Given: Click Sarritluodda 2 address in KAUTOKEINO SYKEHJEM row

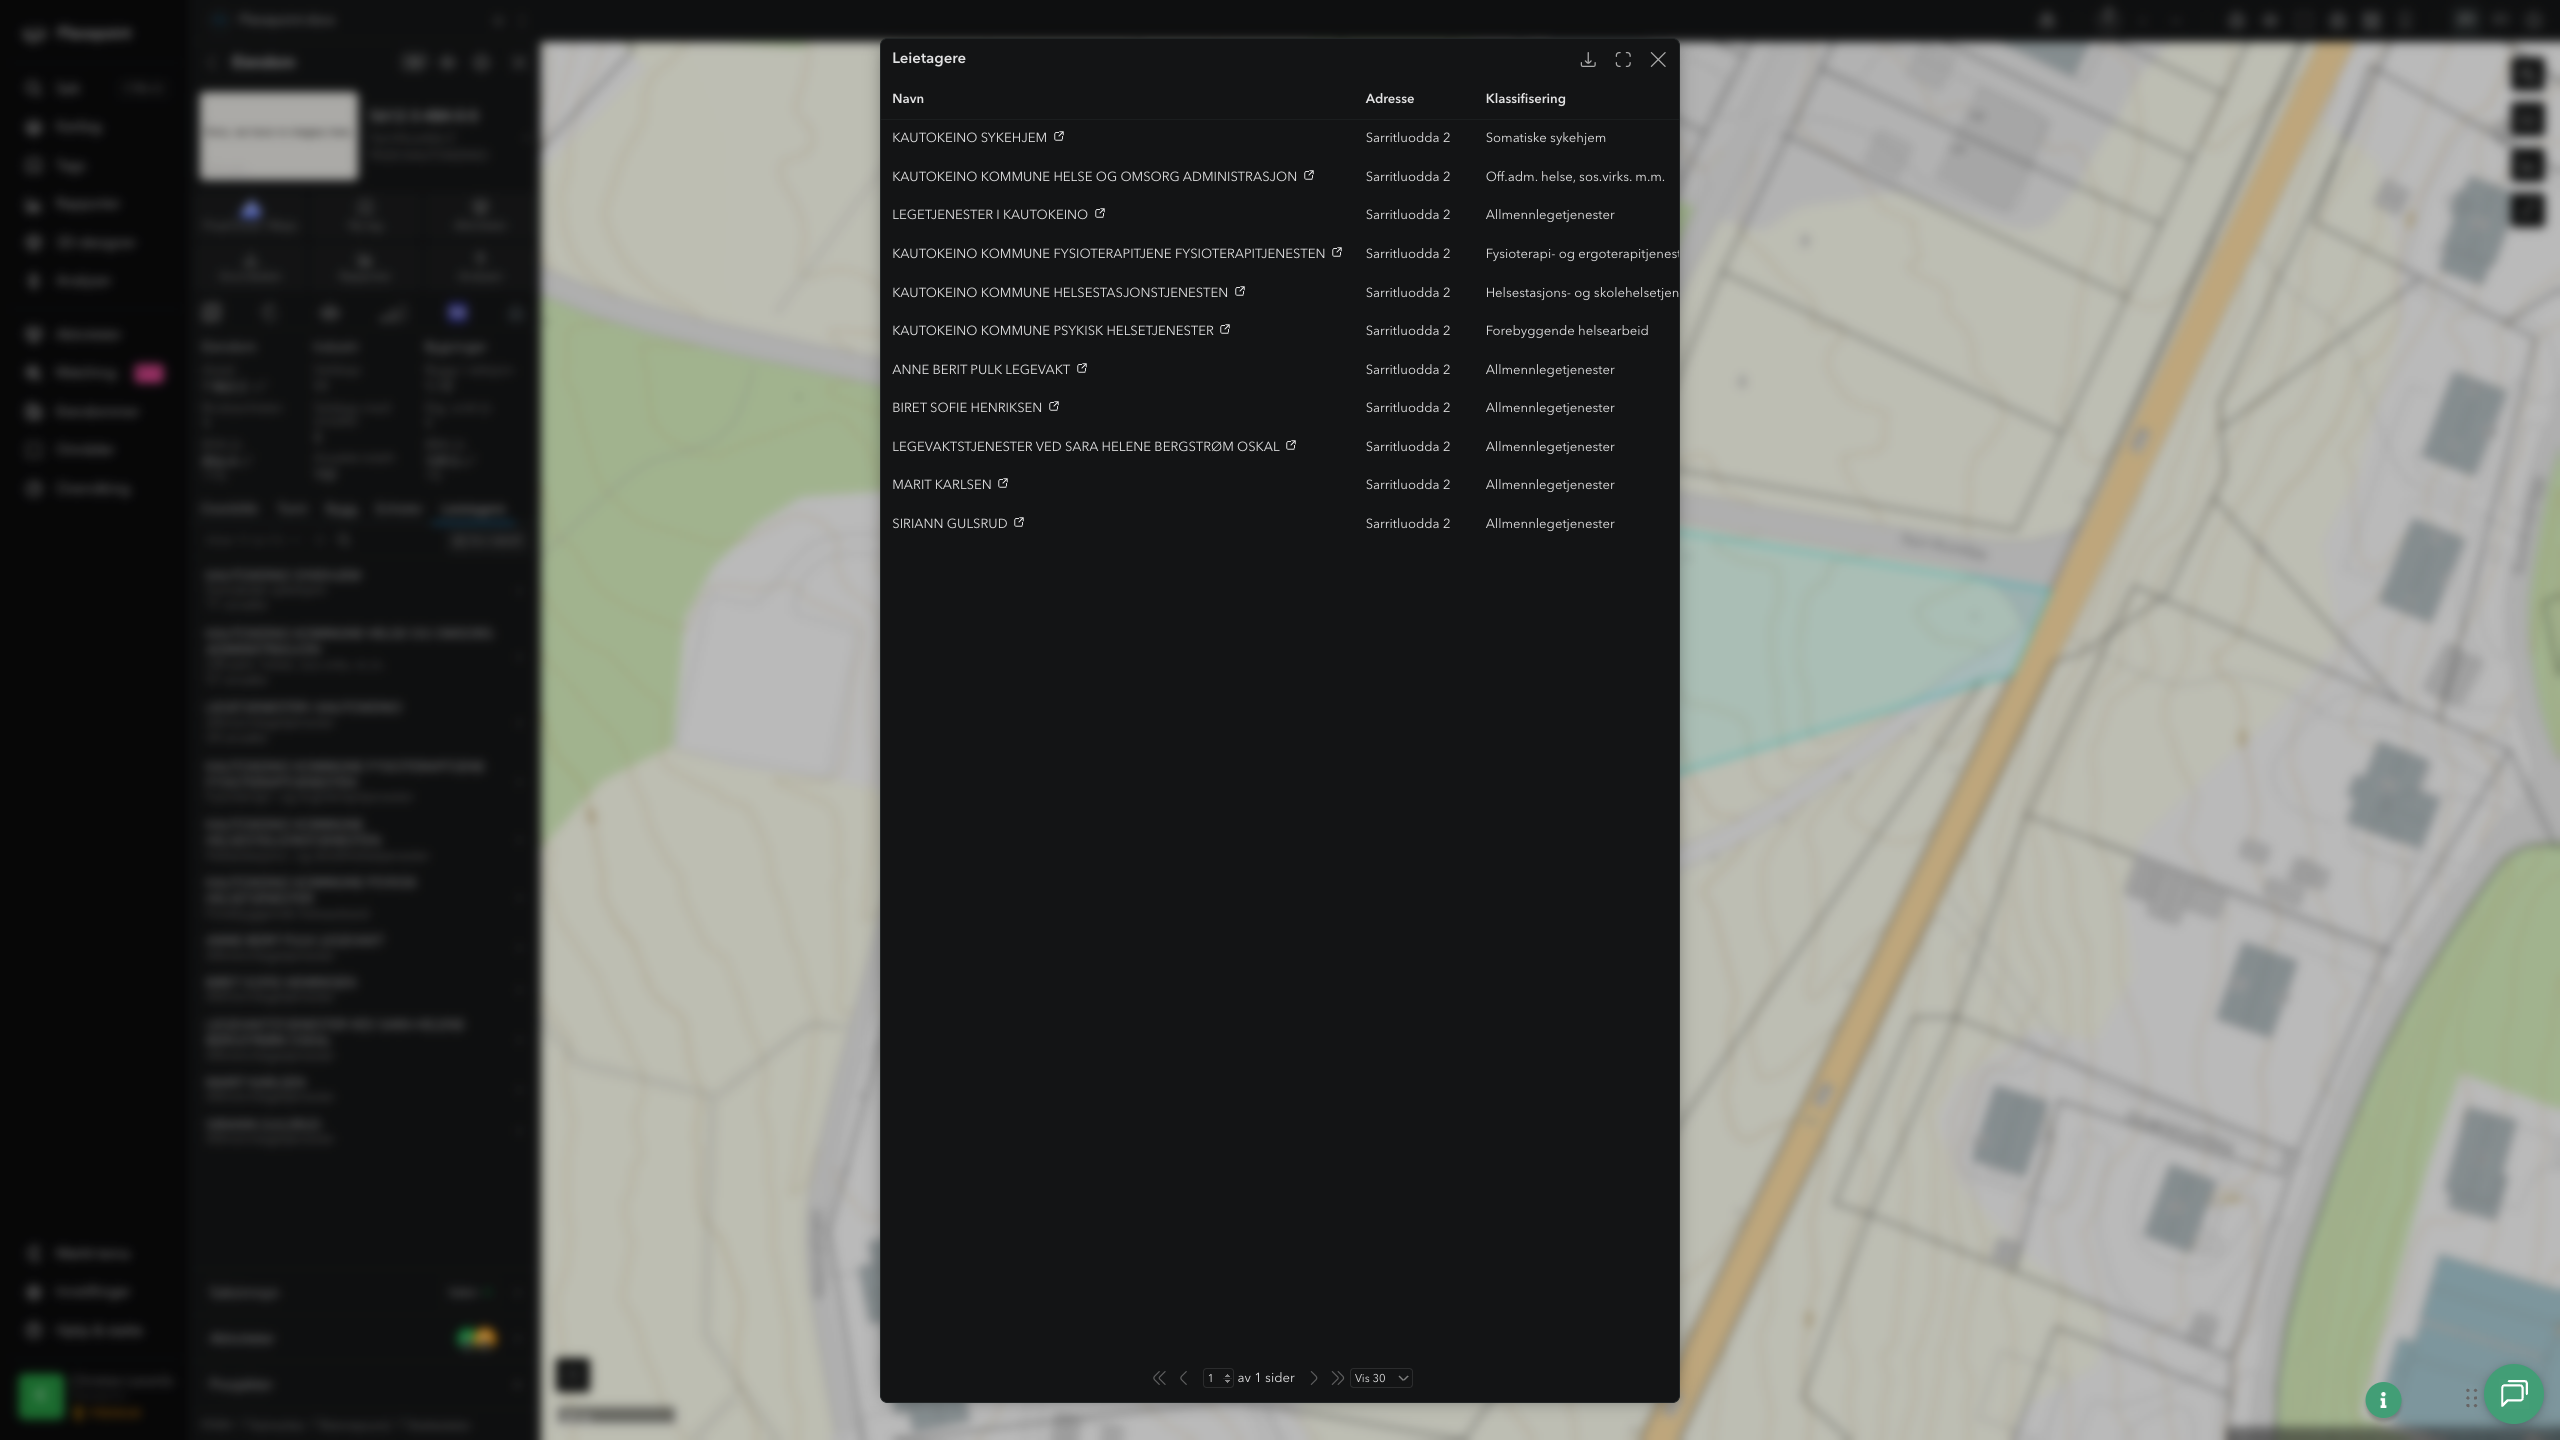Looking at the screenshot, I should click(1408, 138).
